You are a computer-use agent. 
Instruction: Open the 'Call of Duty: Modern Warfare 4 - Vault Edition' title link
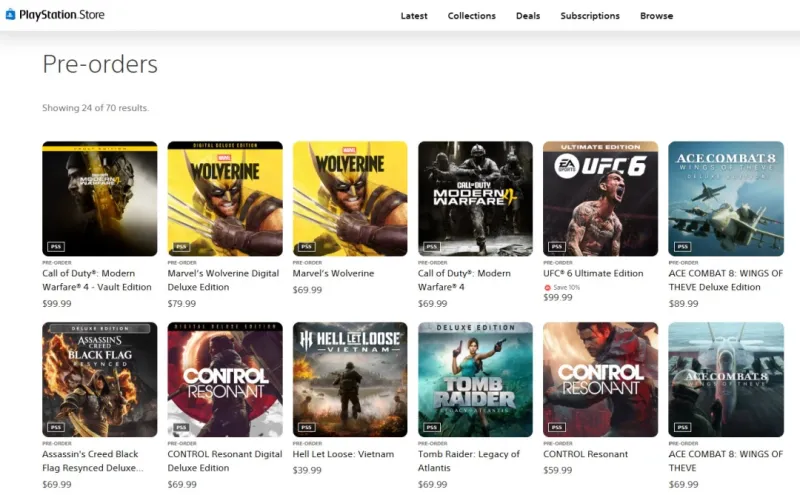click(x=97, y=280)
